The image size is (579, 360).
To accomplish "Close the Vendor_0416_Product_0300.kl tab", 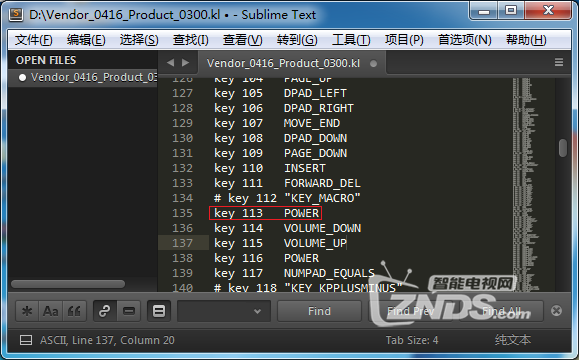I will (373, 64).
